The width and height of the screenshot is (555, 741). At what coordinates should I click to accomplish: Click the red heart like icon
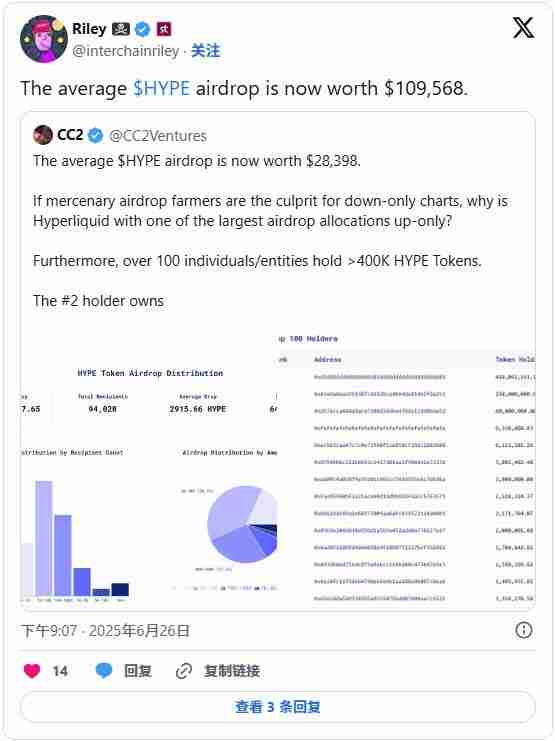click(32, 671)
